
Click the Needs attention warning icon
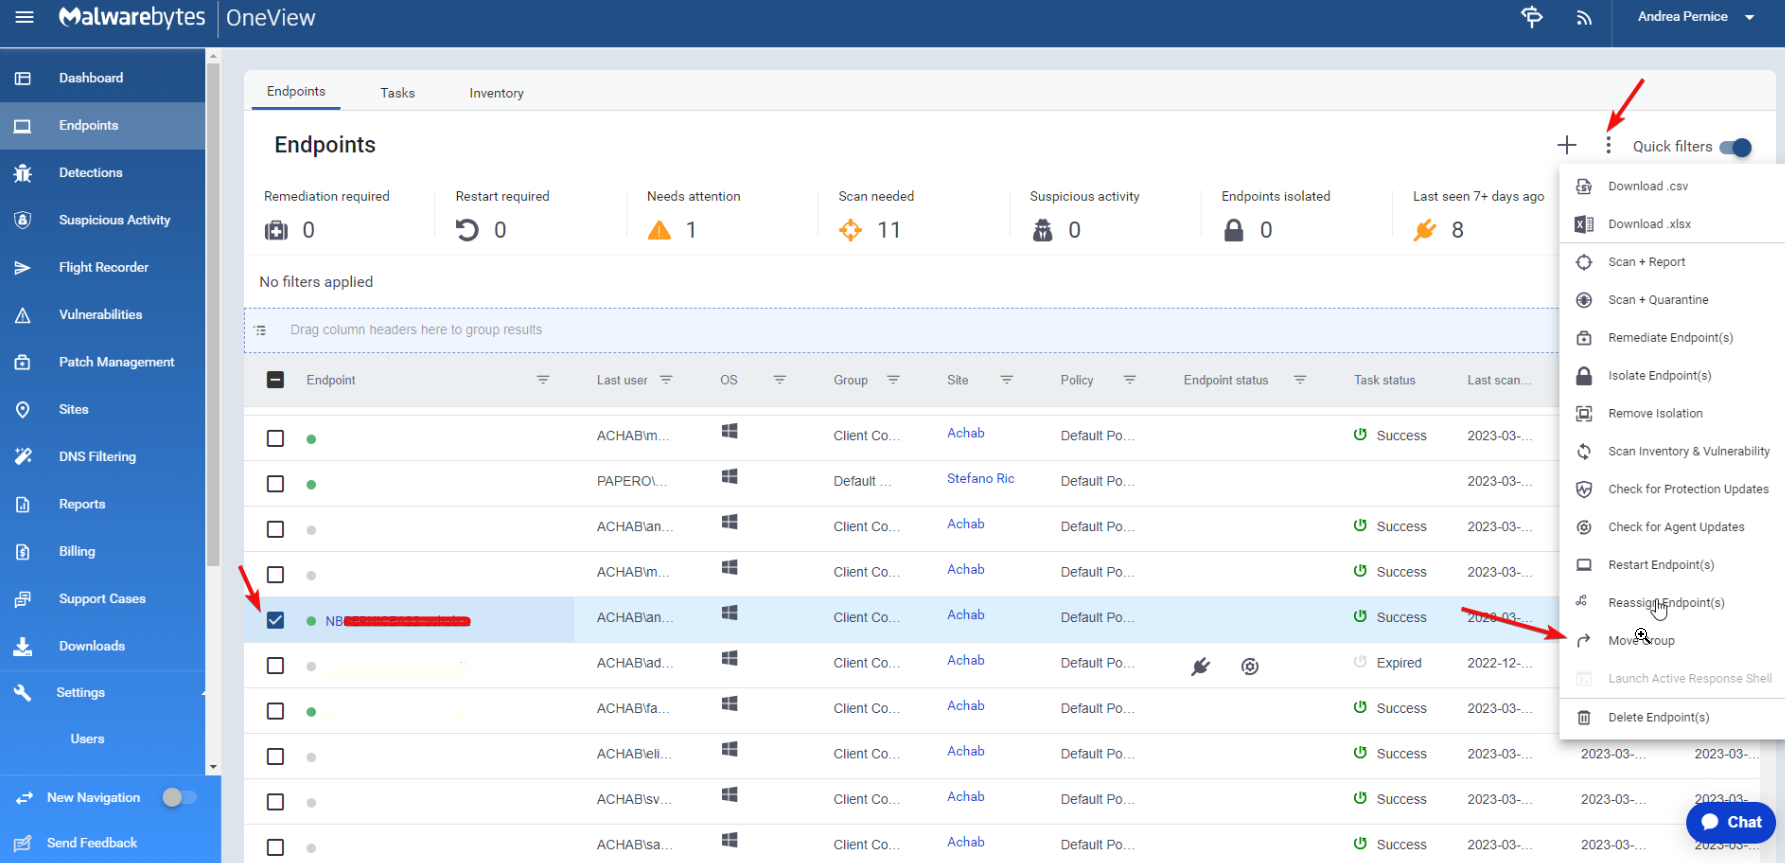tap(659, 231)
